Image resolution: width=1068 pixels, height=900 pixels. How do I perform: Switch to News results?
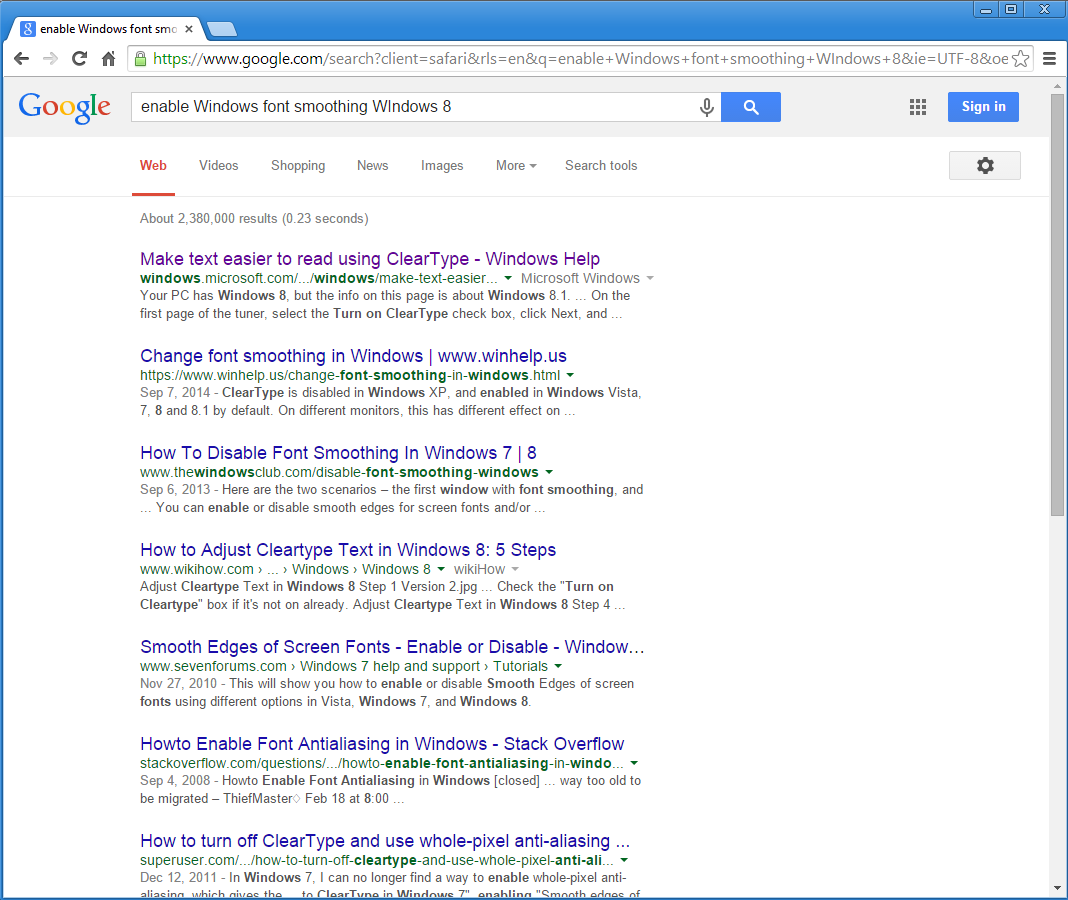373,166
